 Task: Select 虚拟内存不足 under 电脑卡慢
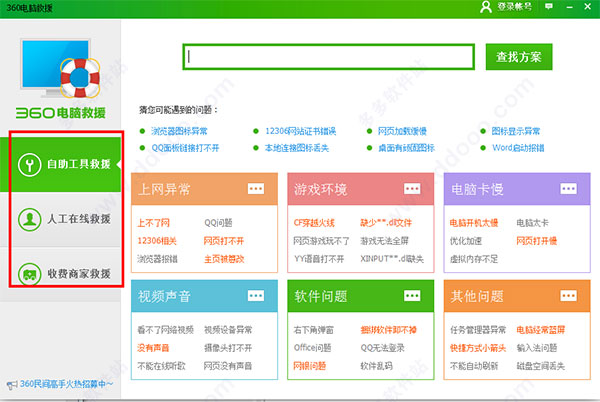[x=474, y=259]
